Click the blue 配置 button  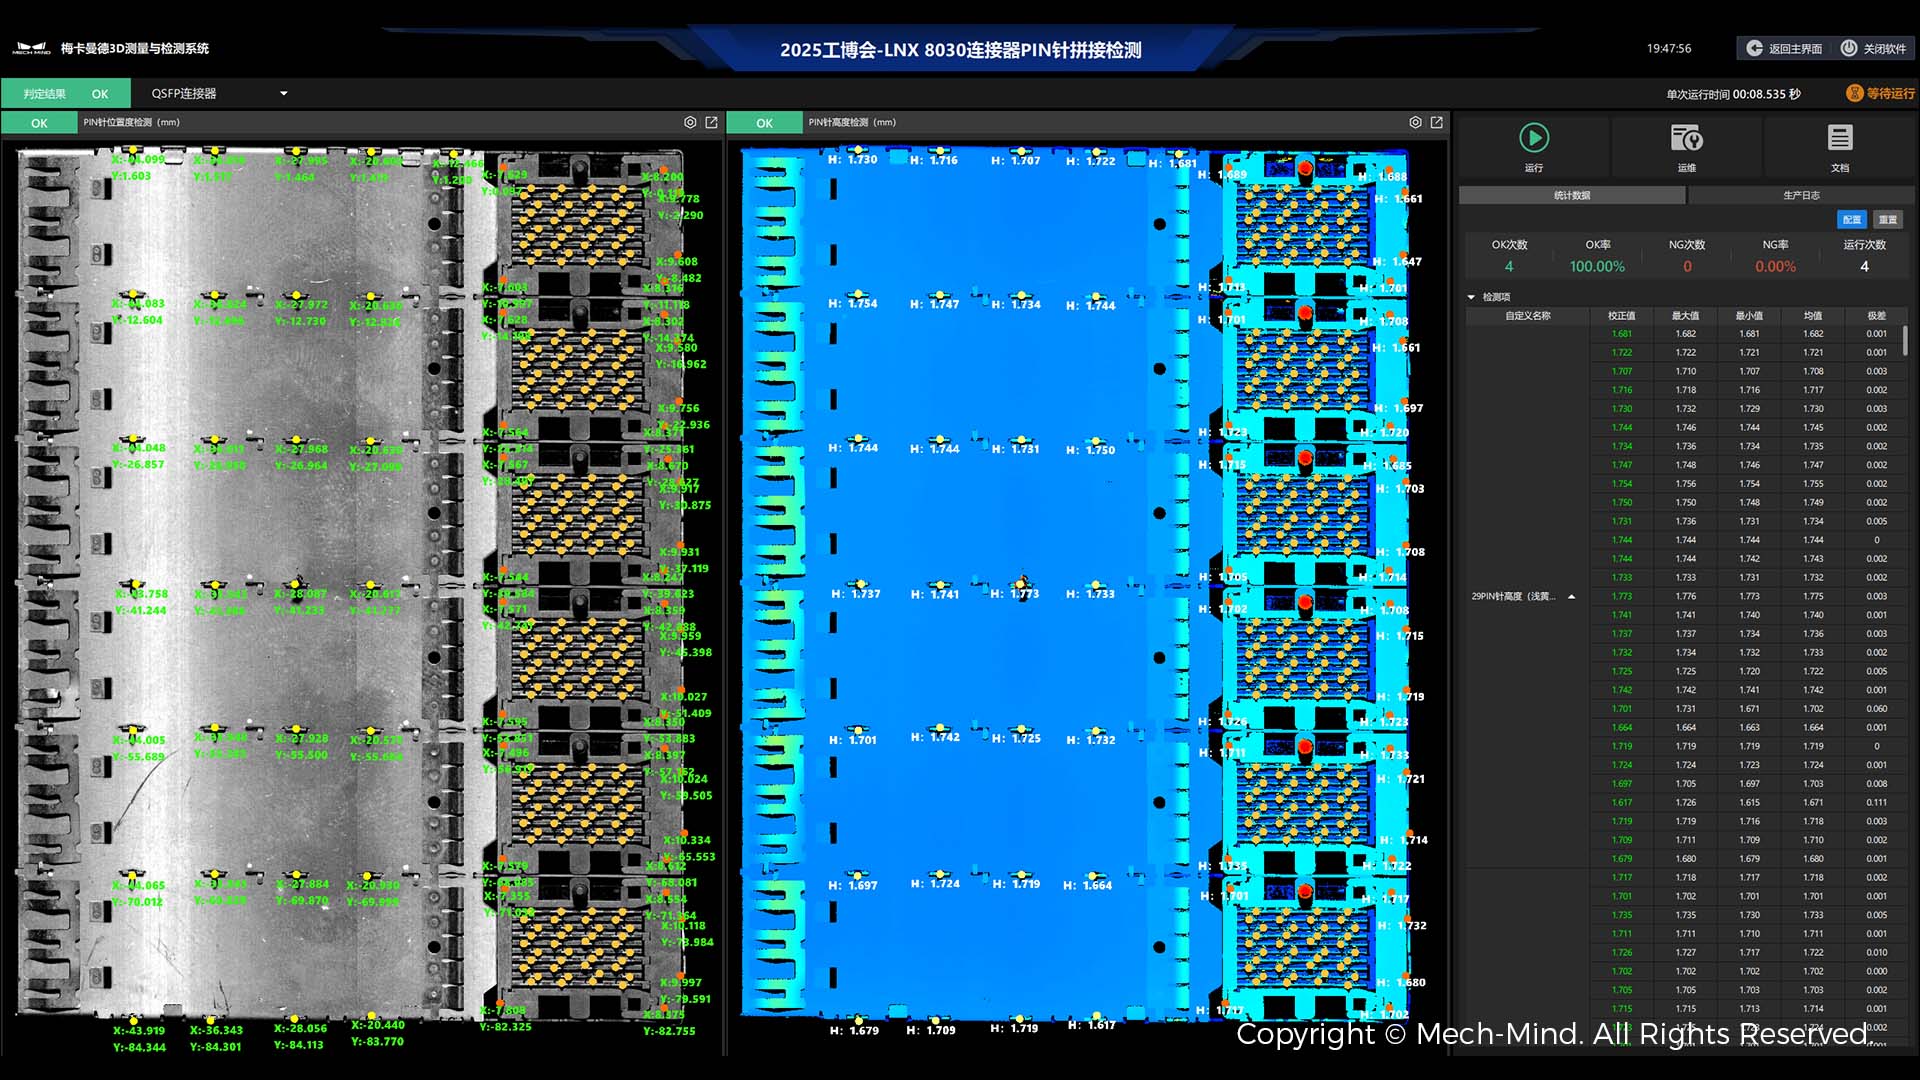tap(1852, 219)
